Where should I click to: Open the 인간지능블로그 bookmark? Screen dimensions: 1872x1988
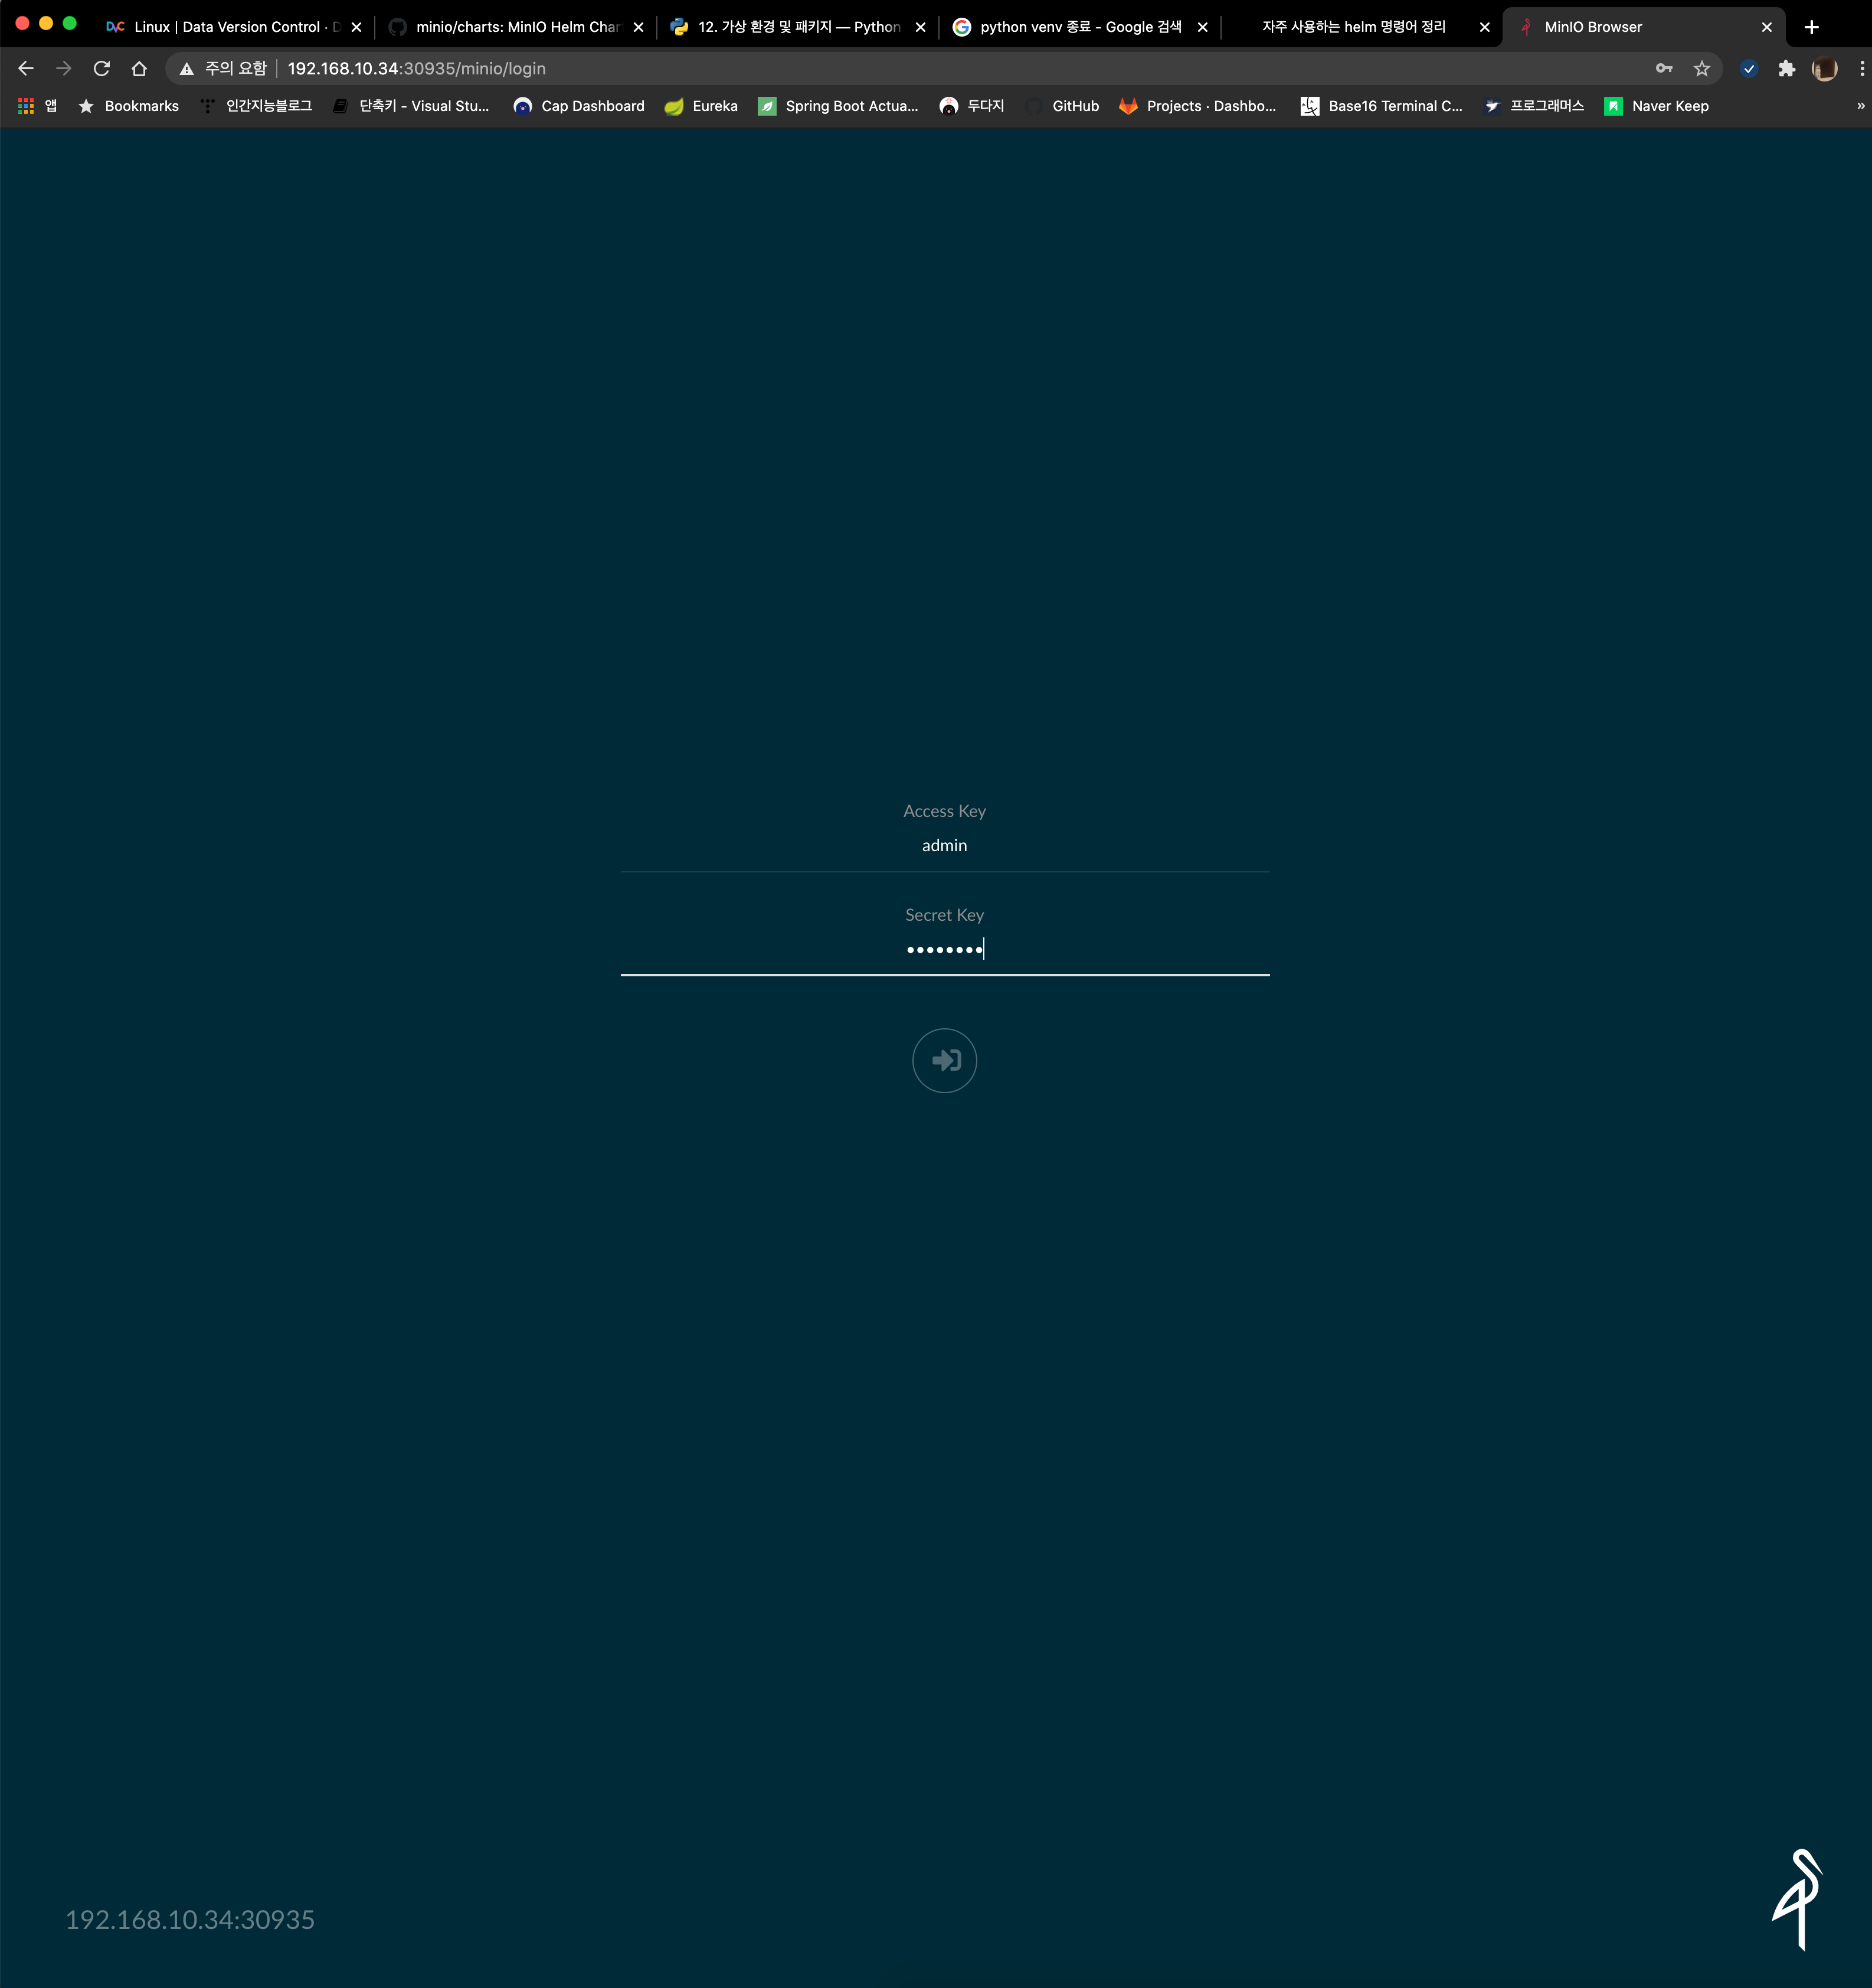[x=256, y=106]
